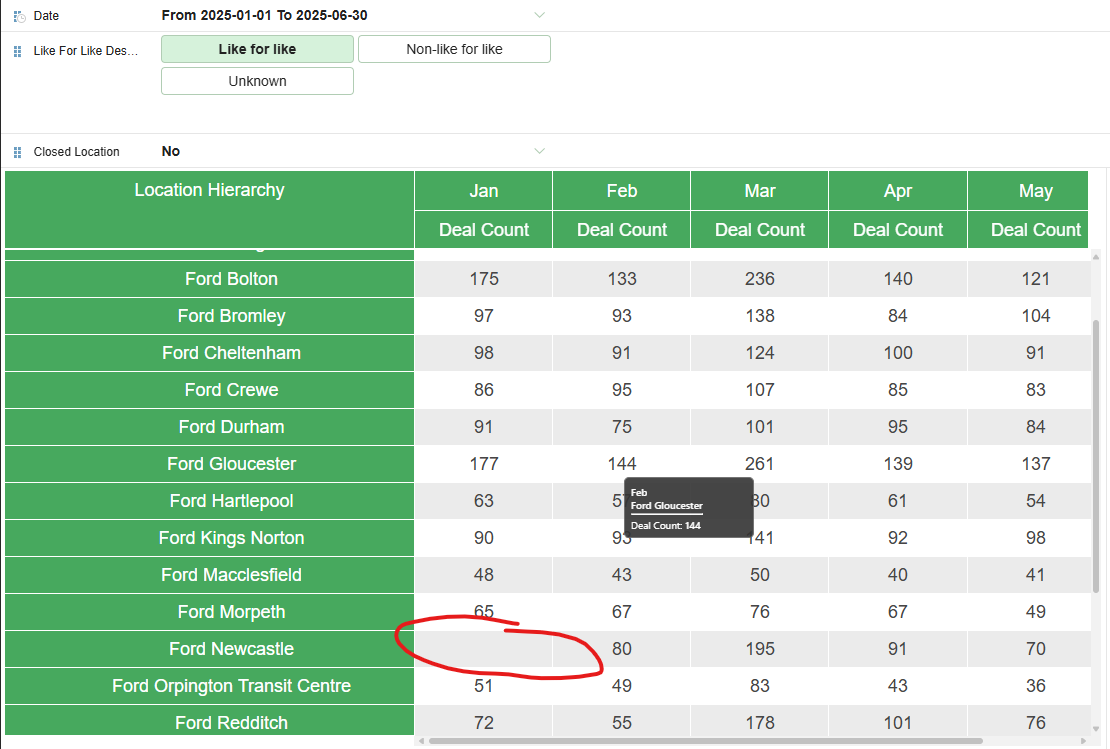1110x749 pixels.
Task: Click Ford Redditch Mar value 178
Action: 760,721
